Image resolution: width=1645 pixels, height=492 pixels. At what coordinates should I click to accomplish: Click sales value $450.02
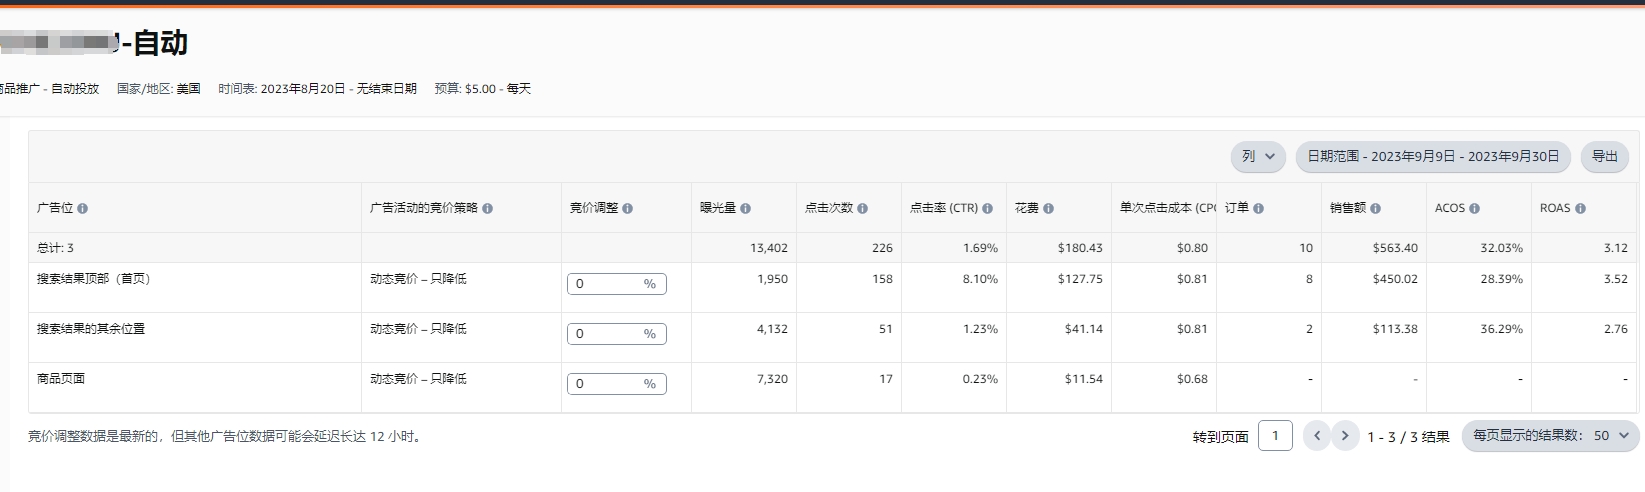[1395, 279]
